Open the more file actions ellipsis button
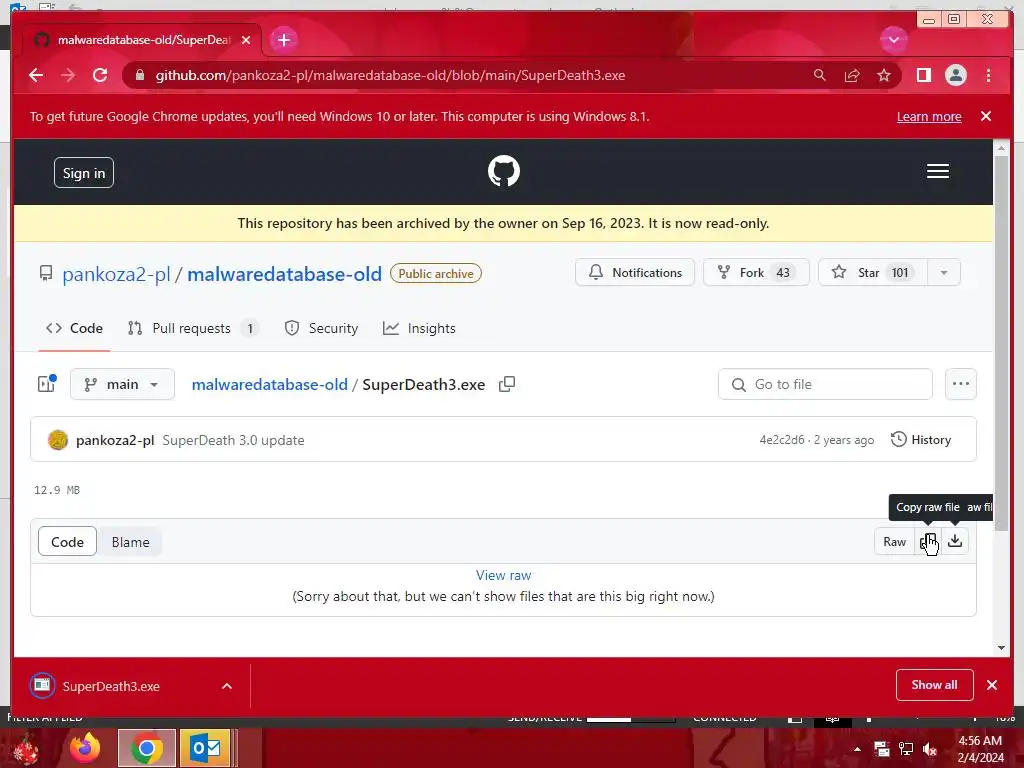The width and height of the screenshot is (1024, 768). pos(961,384)
